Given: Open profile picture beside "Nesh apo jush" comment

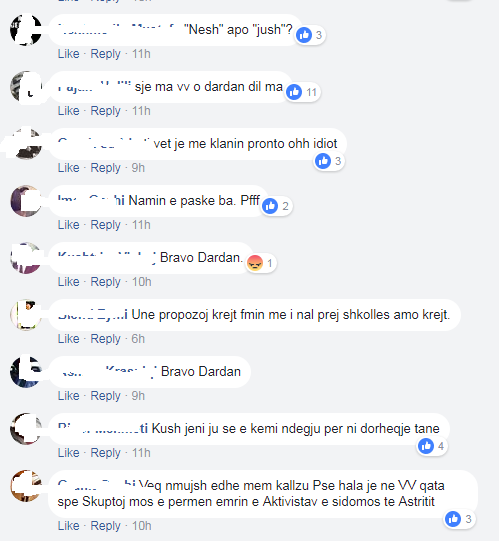Looking at the screenshot, I should click(26, 30).
